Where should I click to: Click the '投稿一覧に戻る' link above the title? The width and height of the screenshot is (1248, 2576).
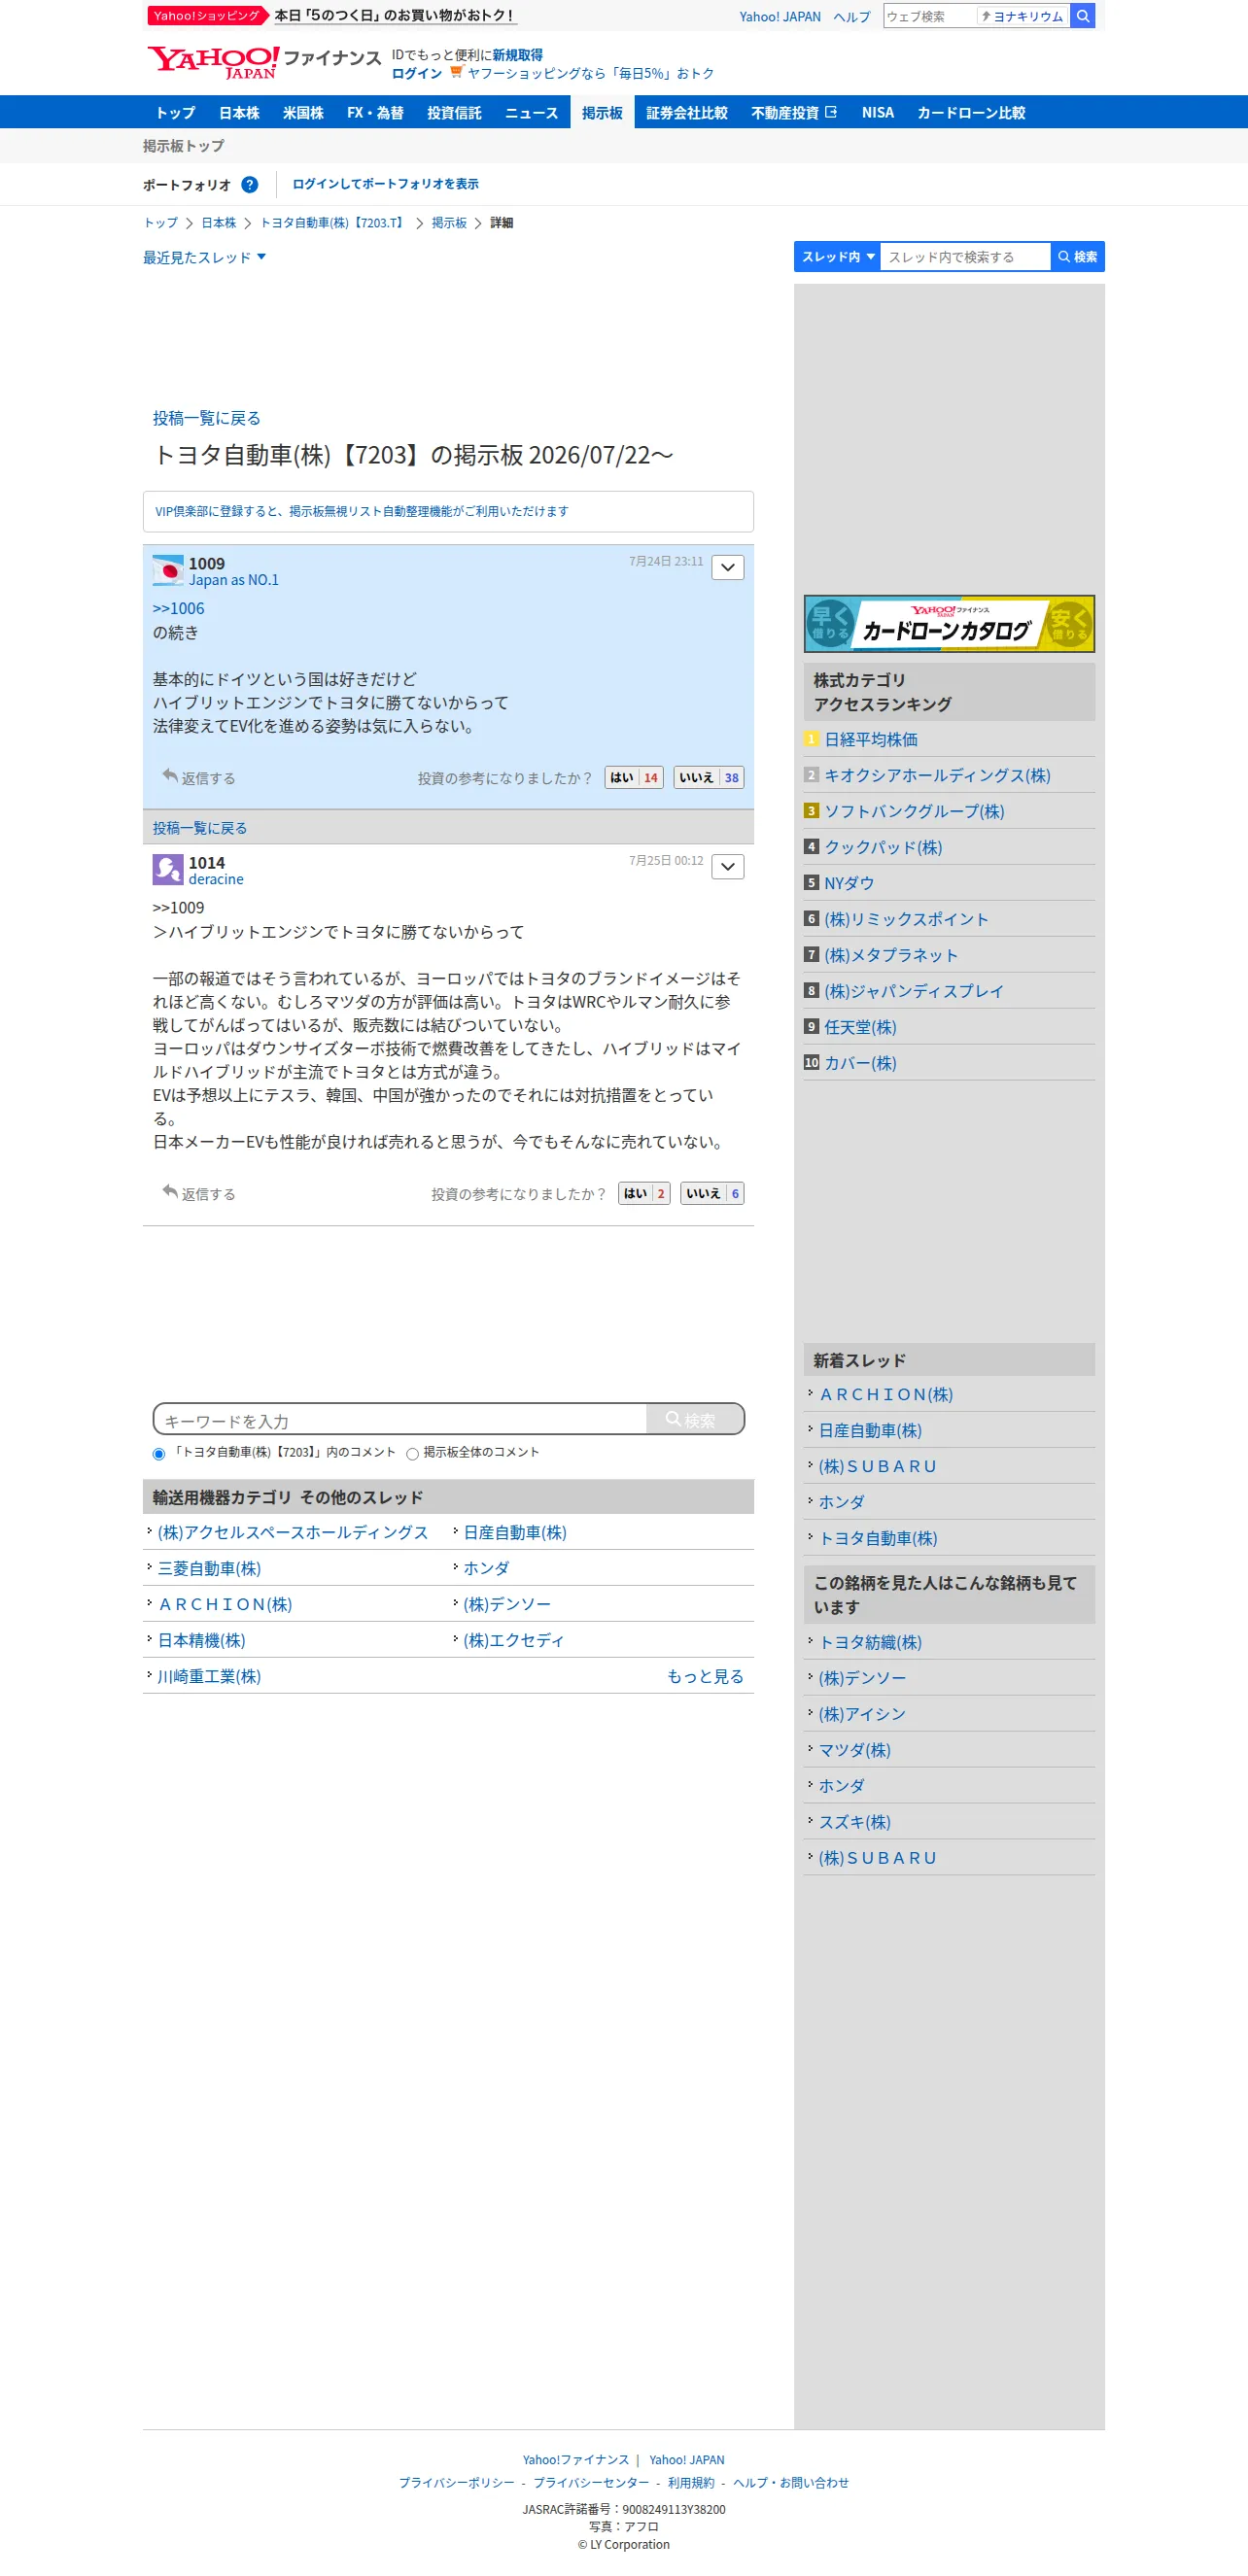tap(206, 418)
